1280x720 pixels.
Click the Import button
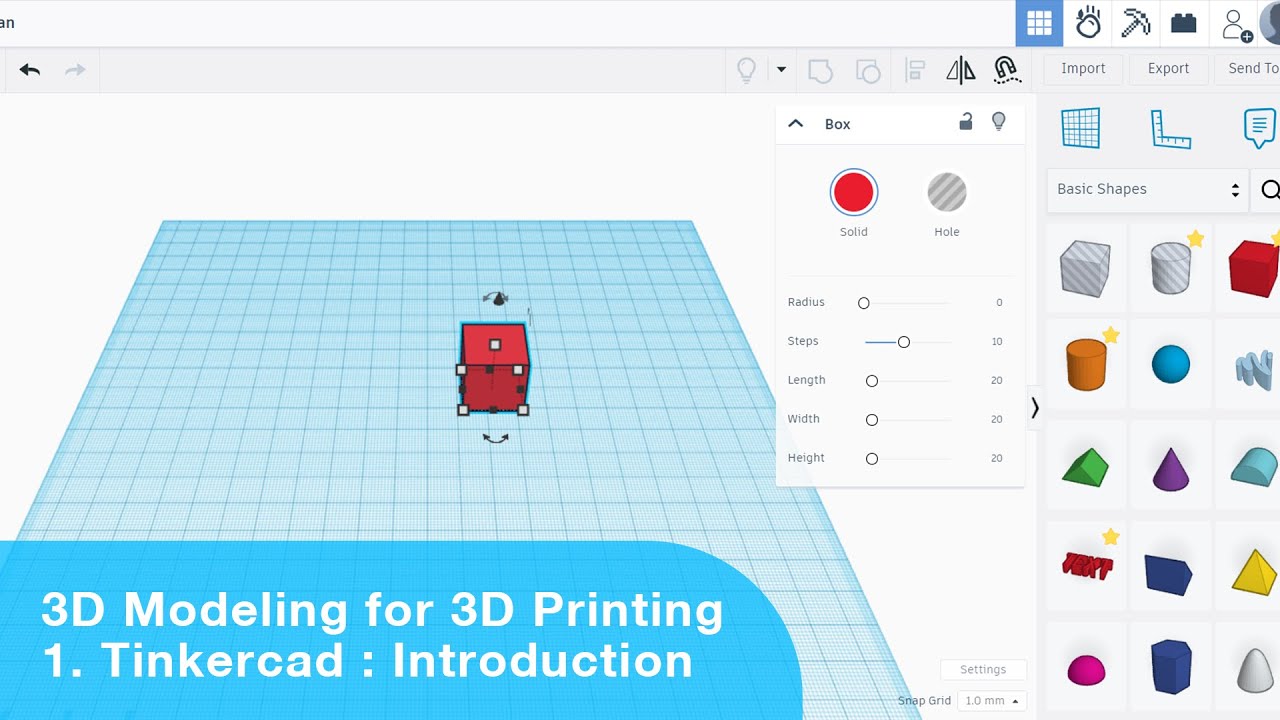pyautogui.click(x=1083, y=69)
